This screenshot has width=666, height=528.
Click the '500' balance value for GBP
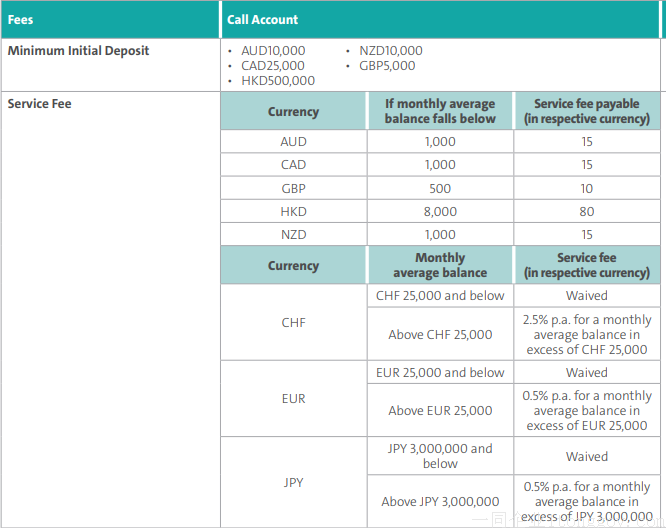[x=440, y=188]
